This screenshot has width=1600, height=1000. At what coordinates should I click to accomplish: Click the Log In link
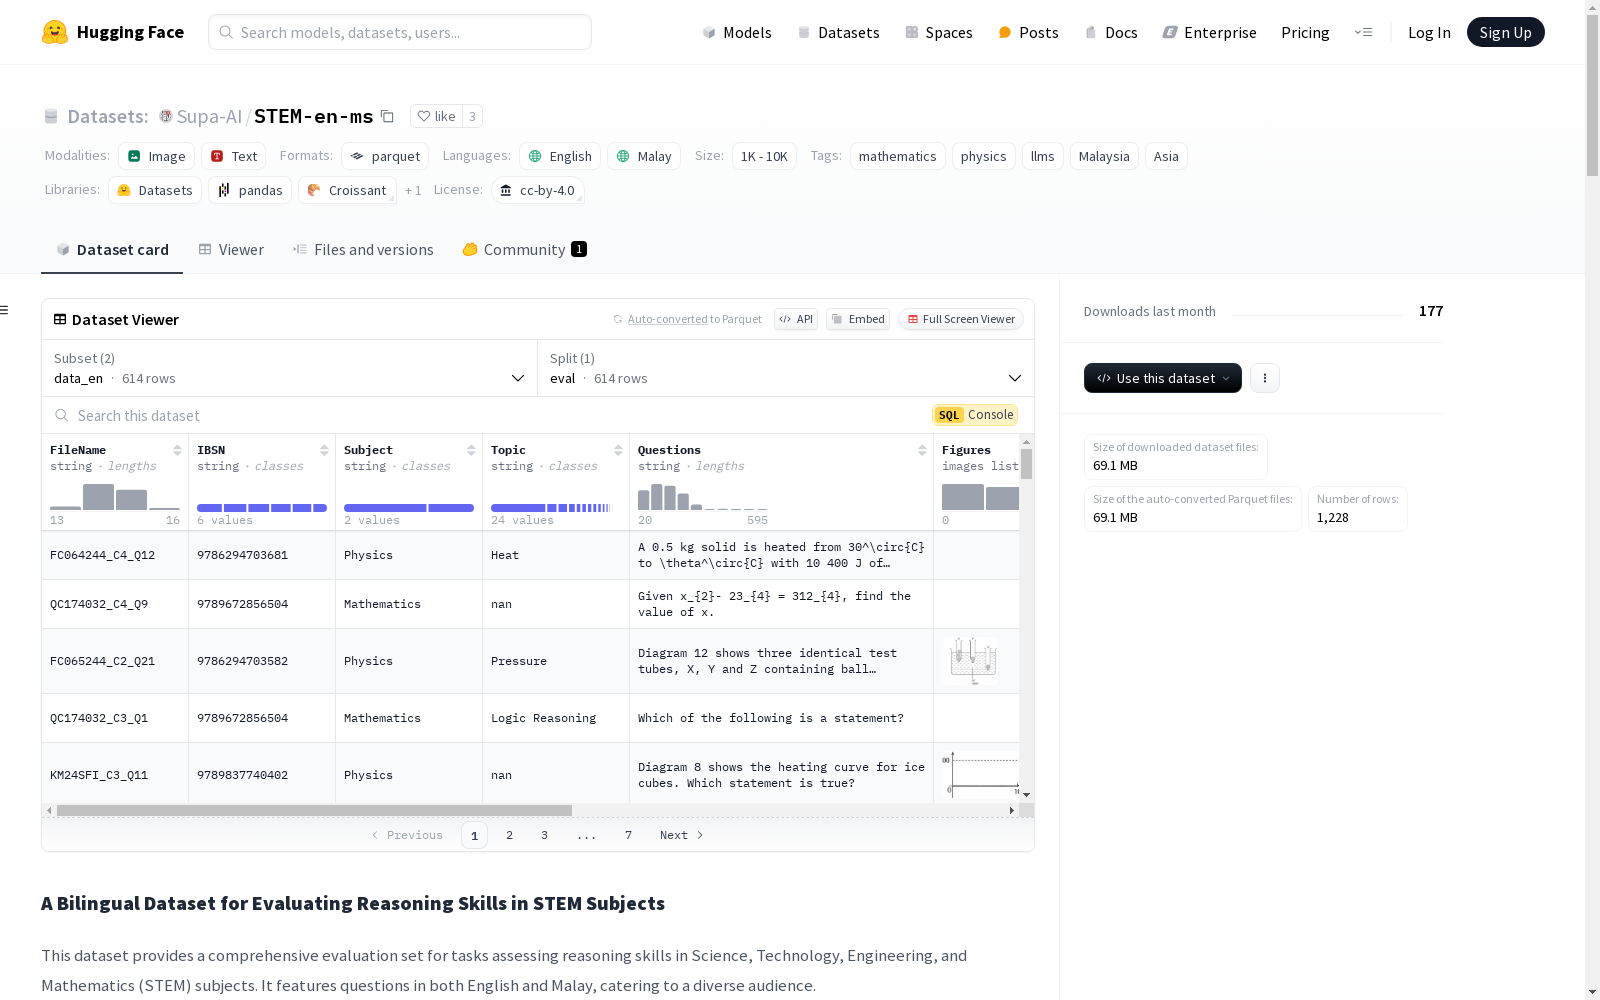1429,32
